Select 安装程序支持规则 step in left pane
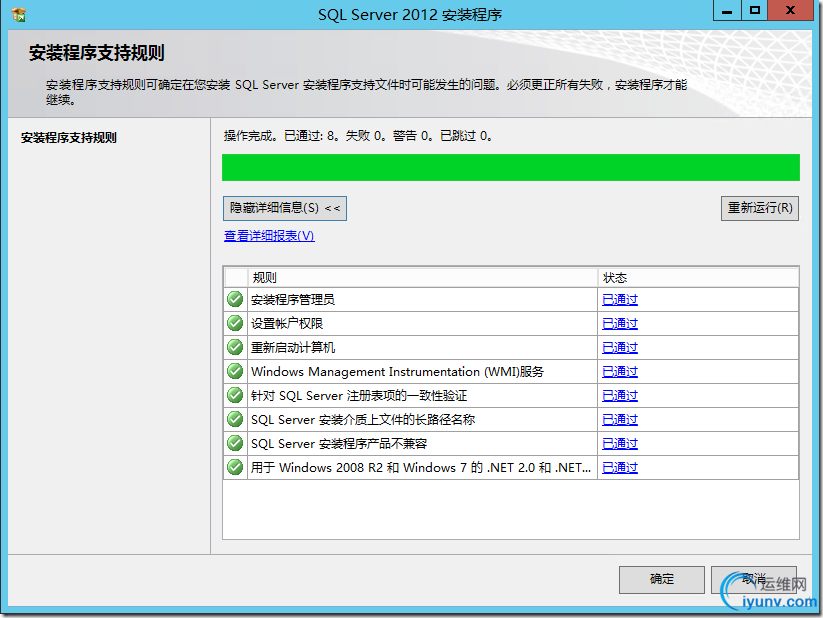Viewport: 823px width, 618px height. [x=69, y=138]
